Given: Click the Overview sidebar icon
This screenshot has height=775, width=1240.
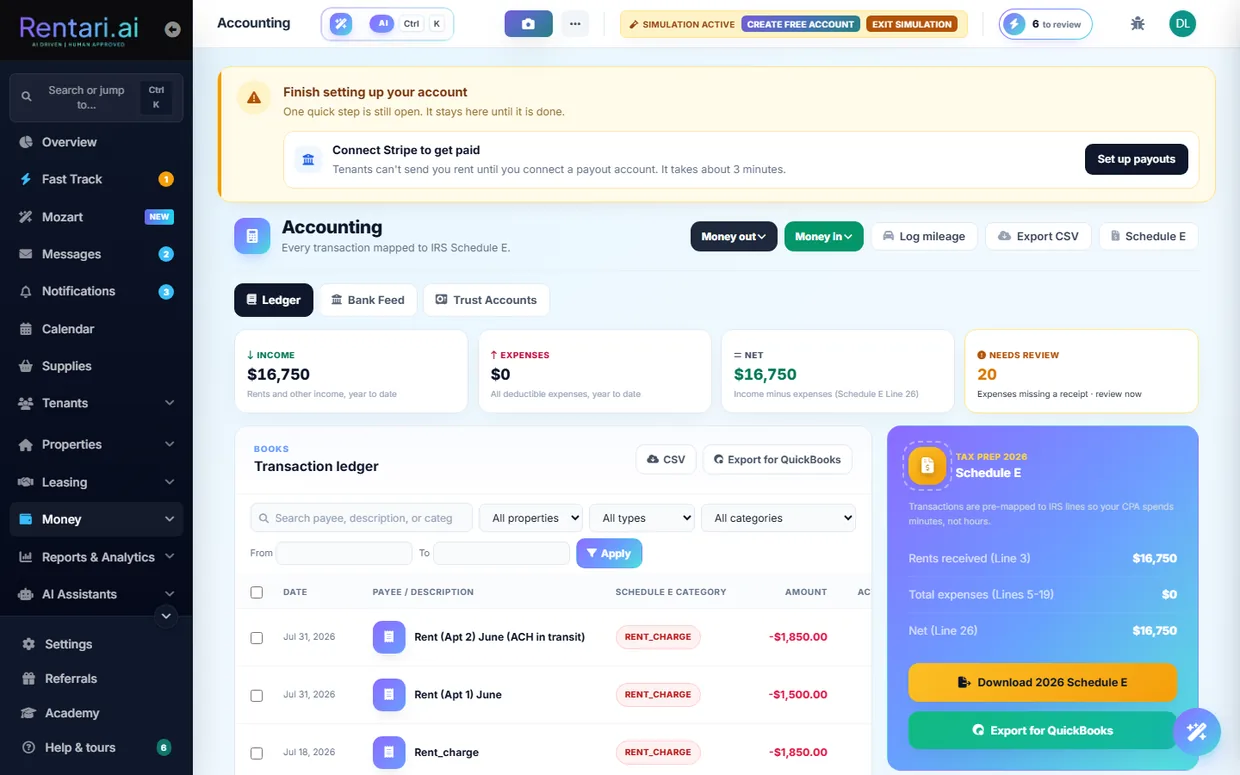Looking at the screenshot, I should 27,142.
